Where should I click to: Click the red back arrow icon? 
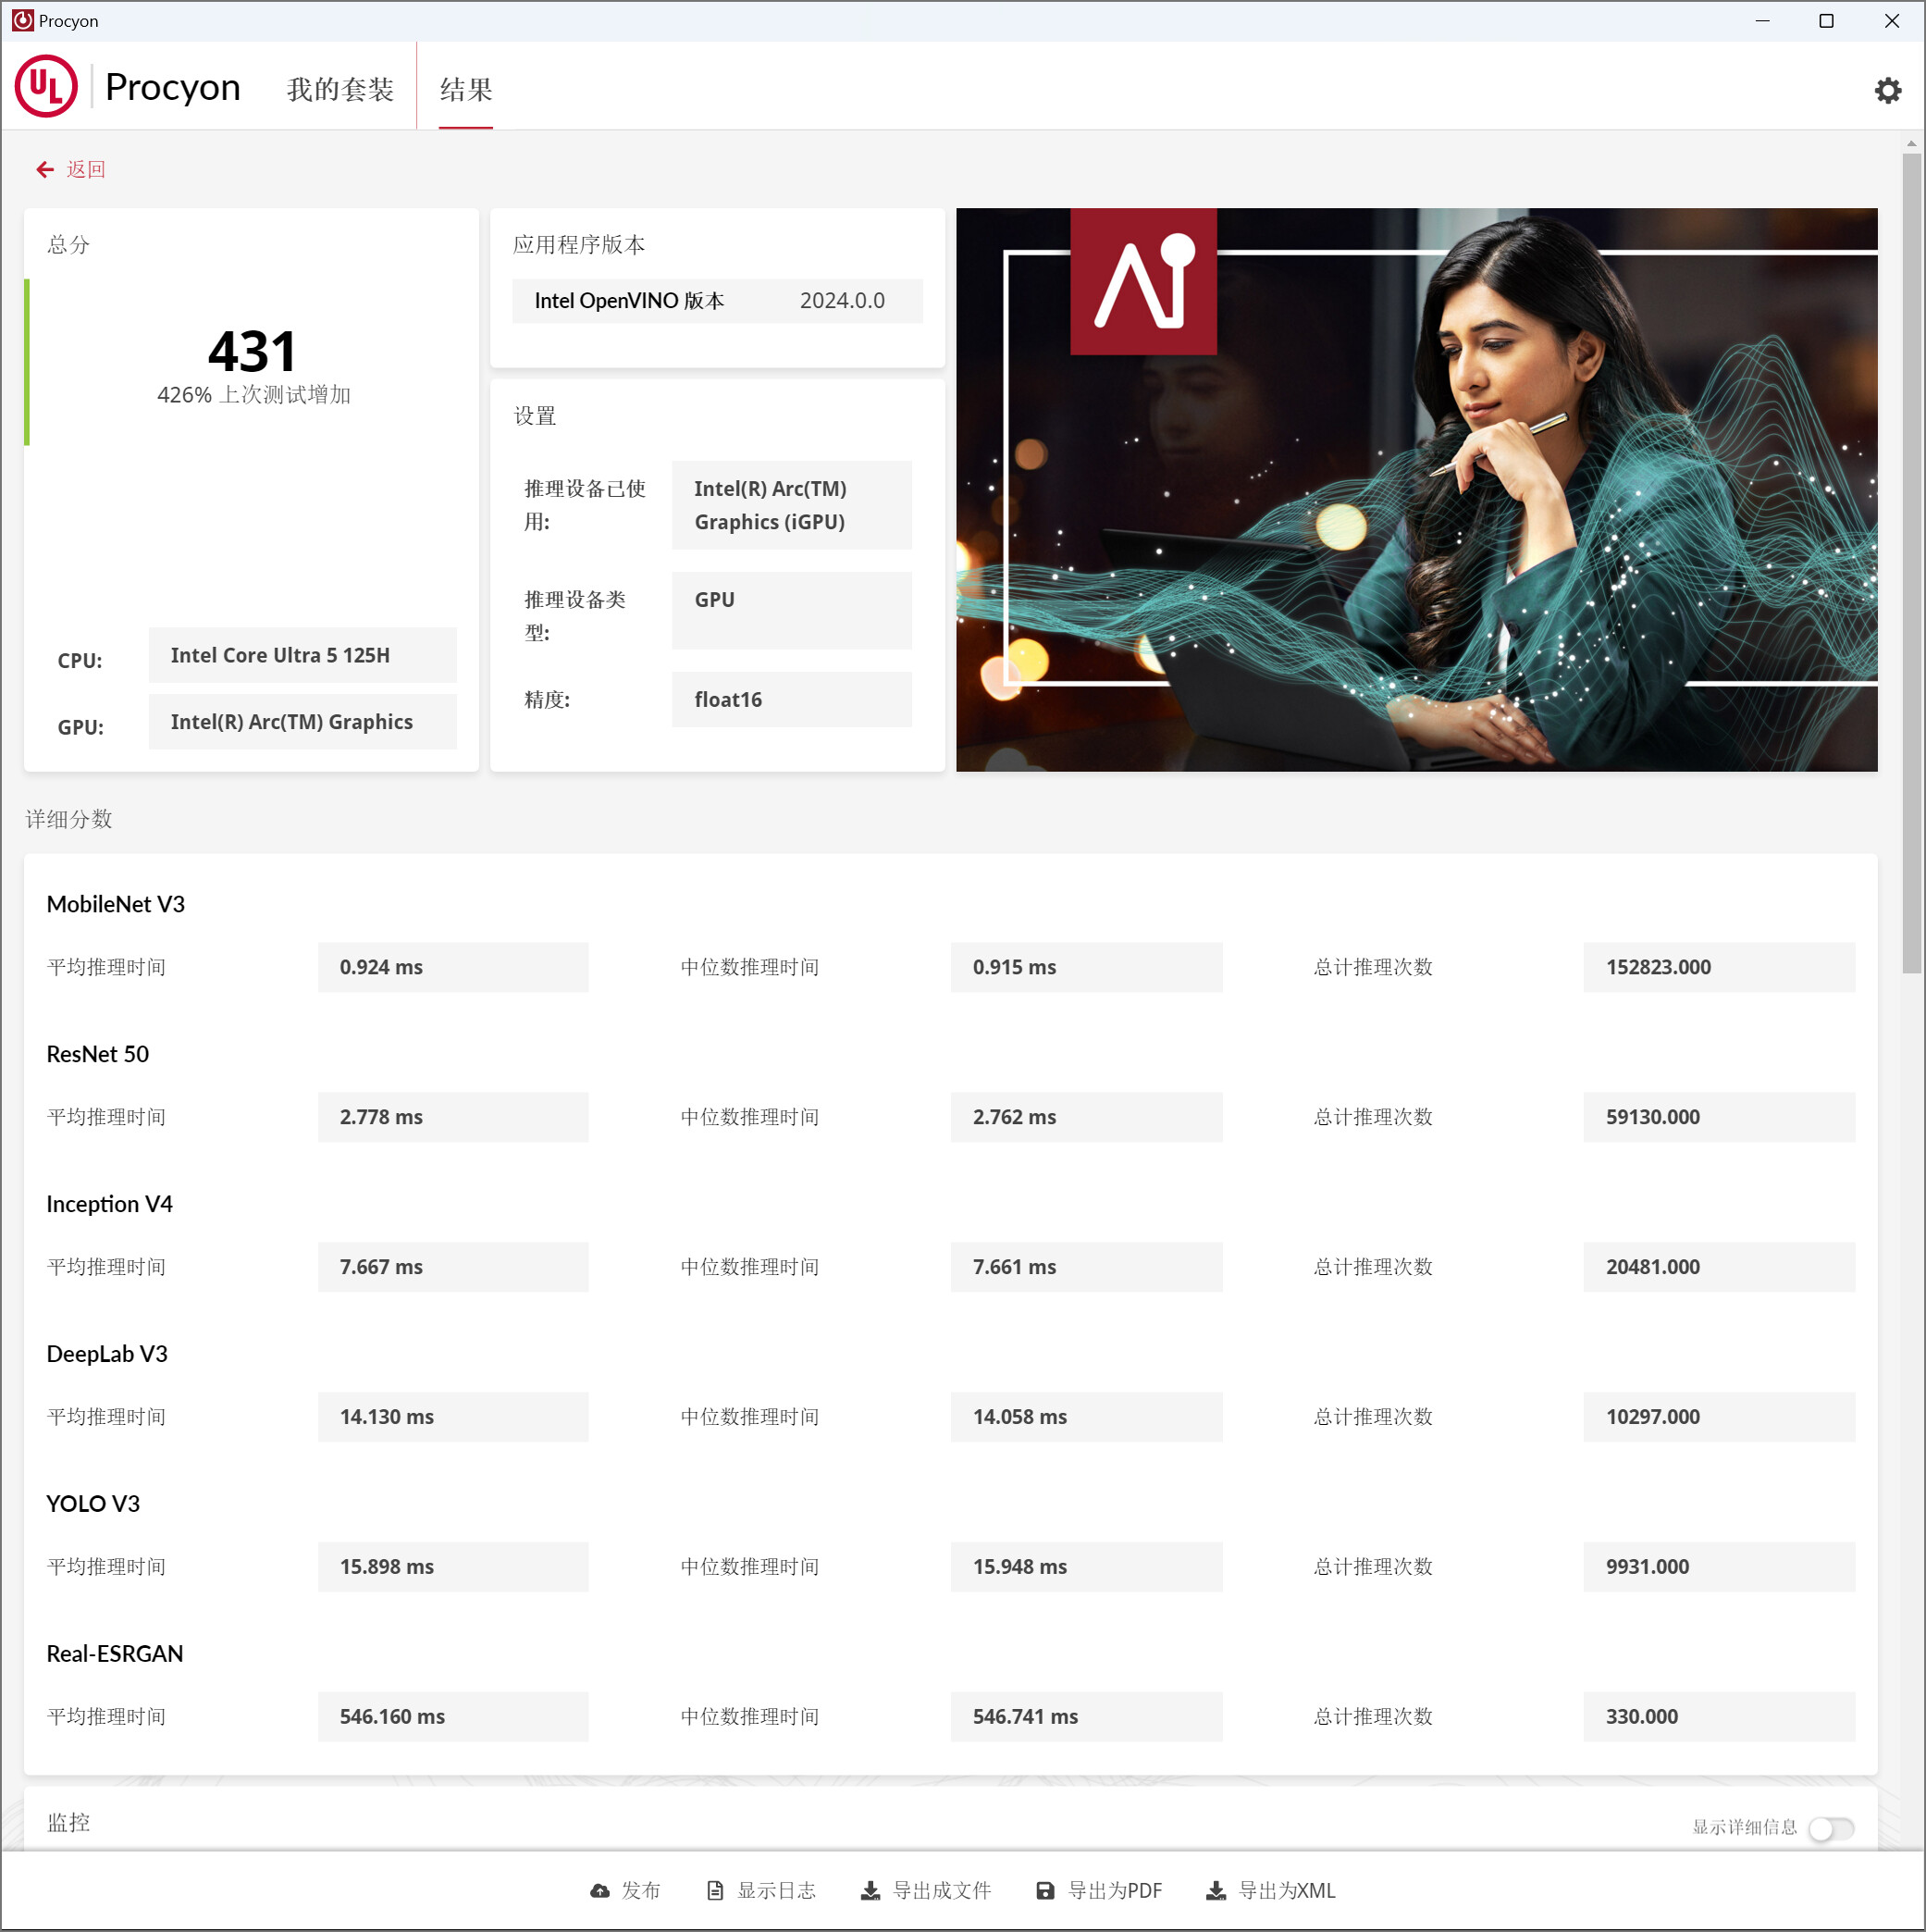coord(45,169)
